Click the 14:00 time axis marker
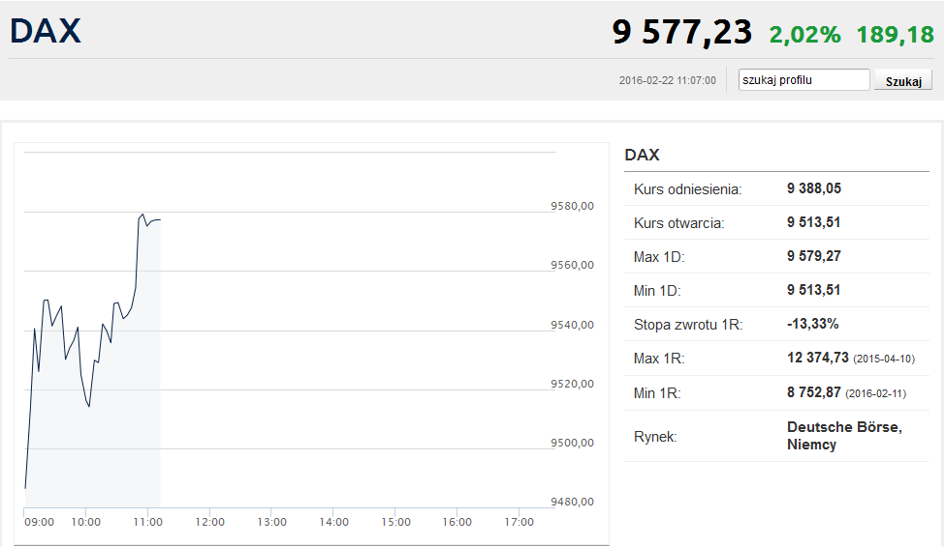The image size is (945, 547). 334,522
